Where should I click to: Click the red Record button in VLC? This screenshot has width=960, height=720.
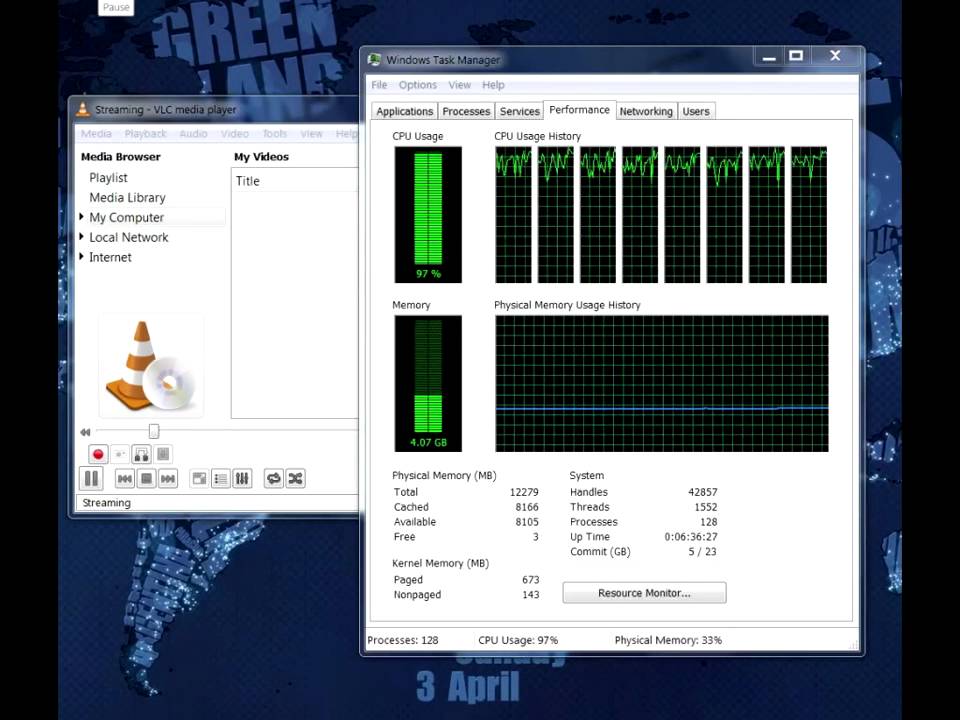coord(97,454)
